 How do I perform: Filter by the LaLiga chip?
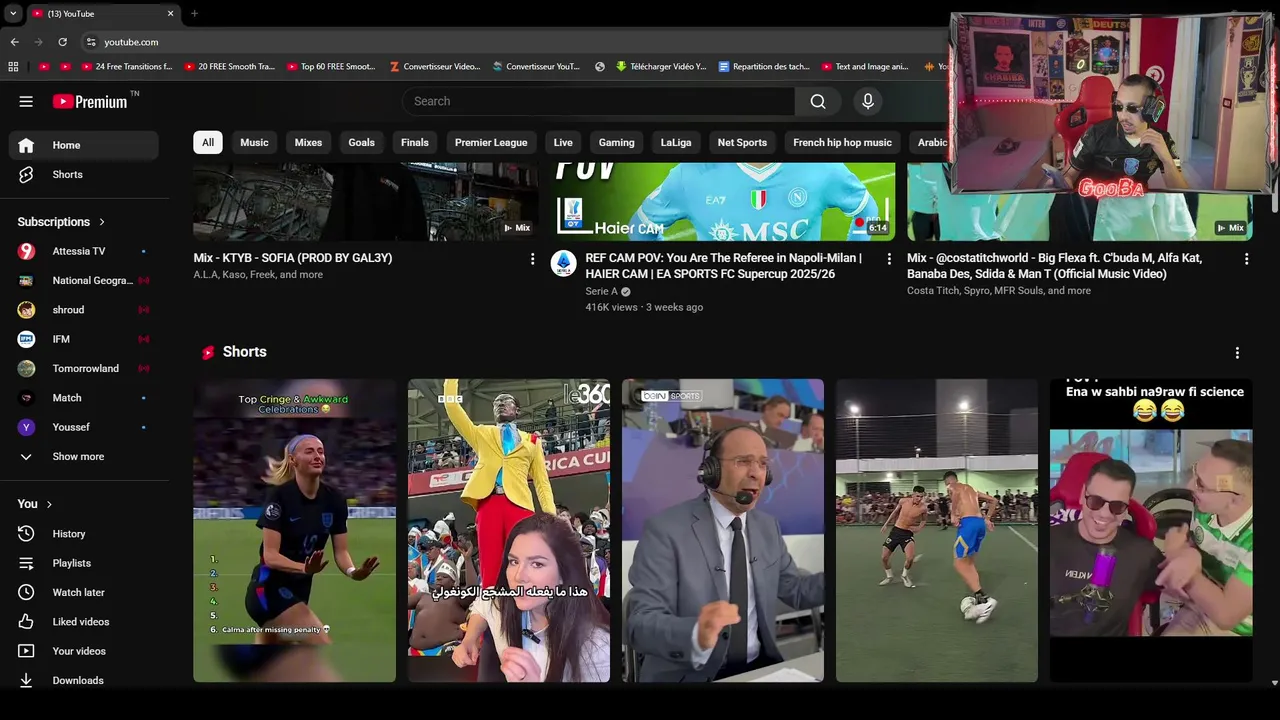coord(676,142)
